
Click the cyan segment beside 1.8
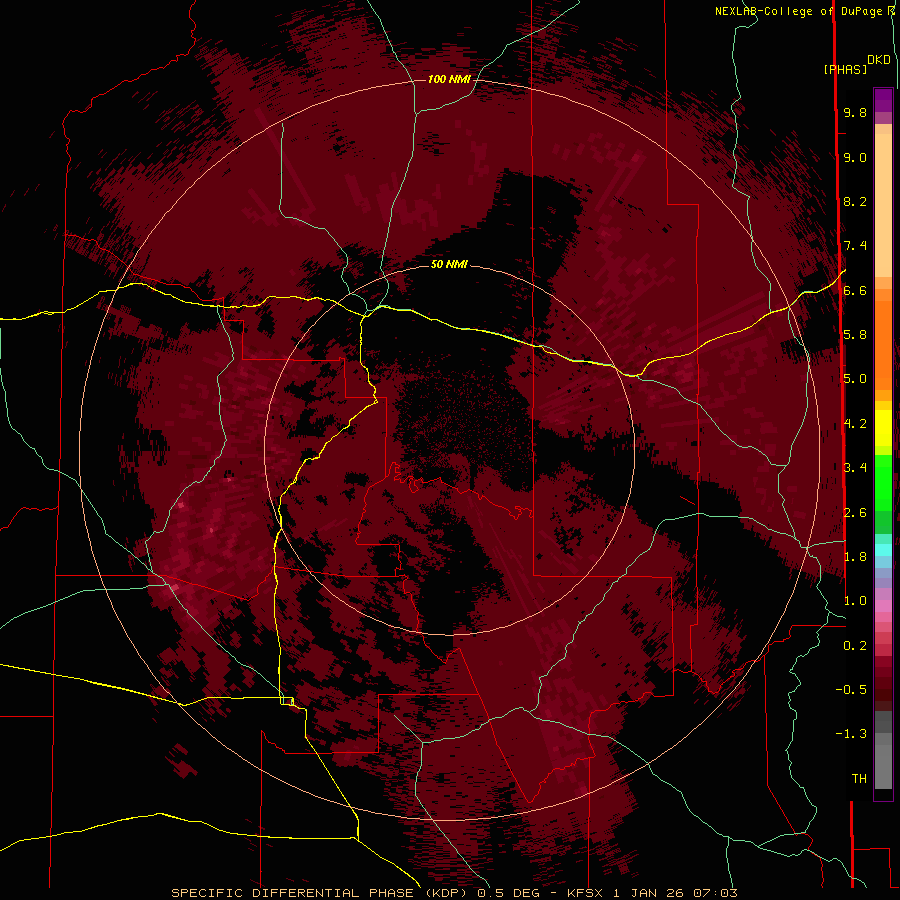coord(883,550)
